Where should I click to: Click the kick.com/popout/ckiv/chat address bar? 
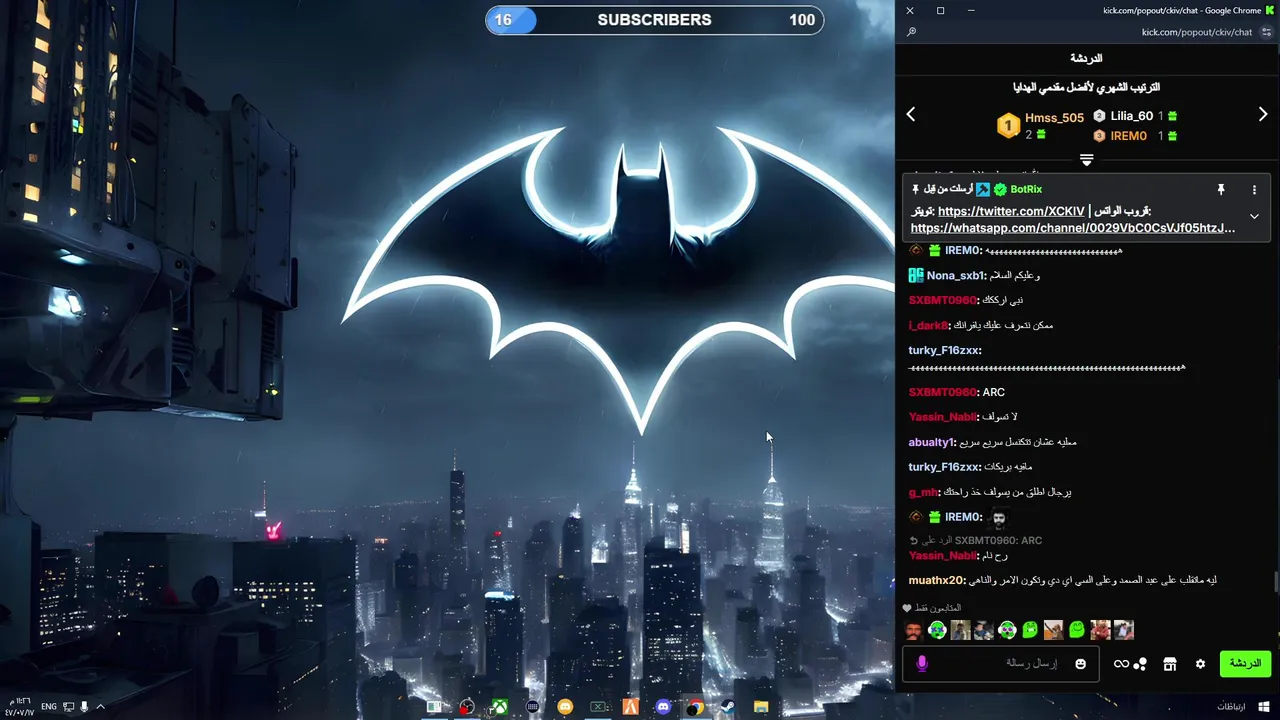pyautogui.click(x=1197, y=32)
